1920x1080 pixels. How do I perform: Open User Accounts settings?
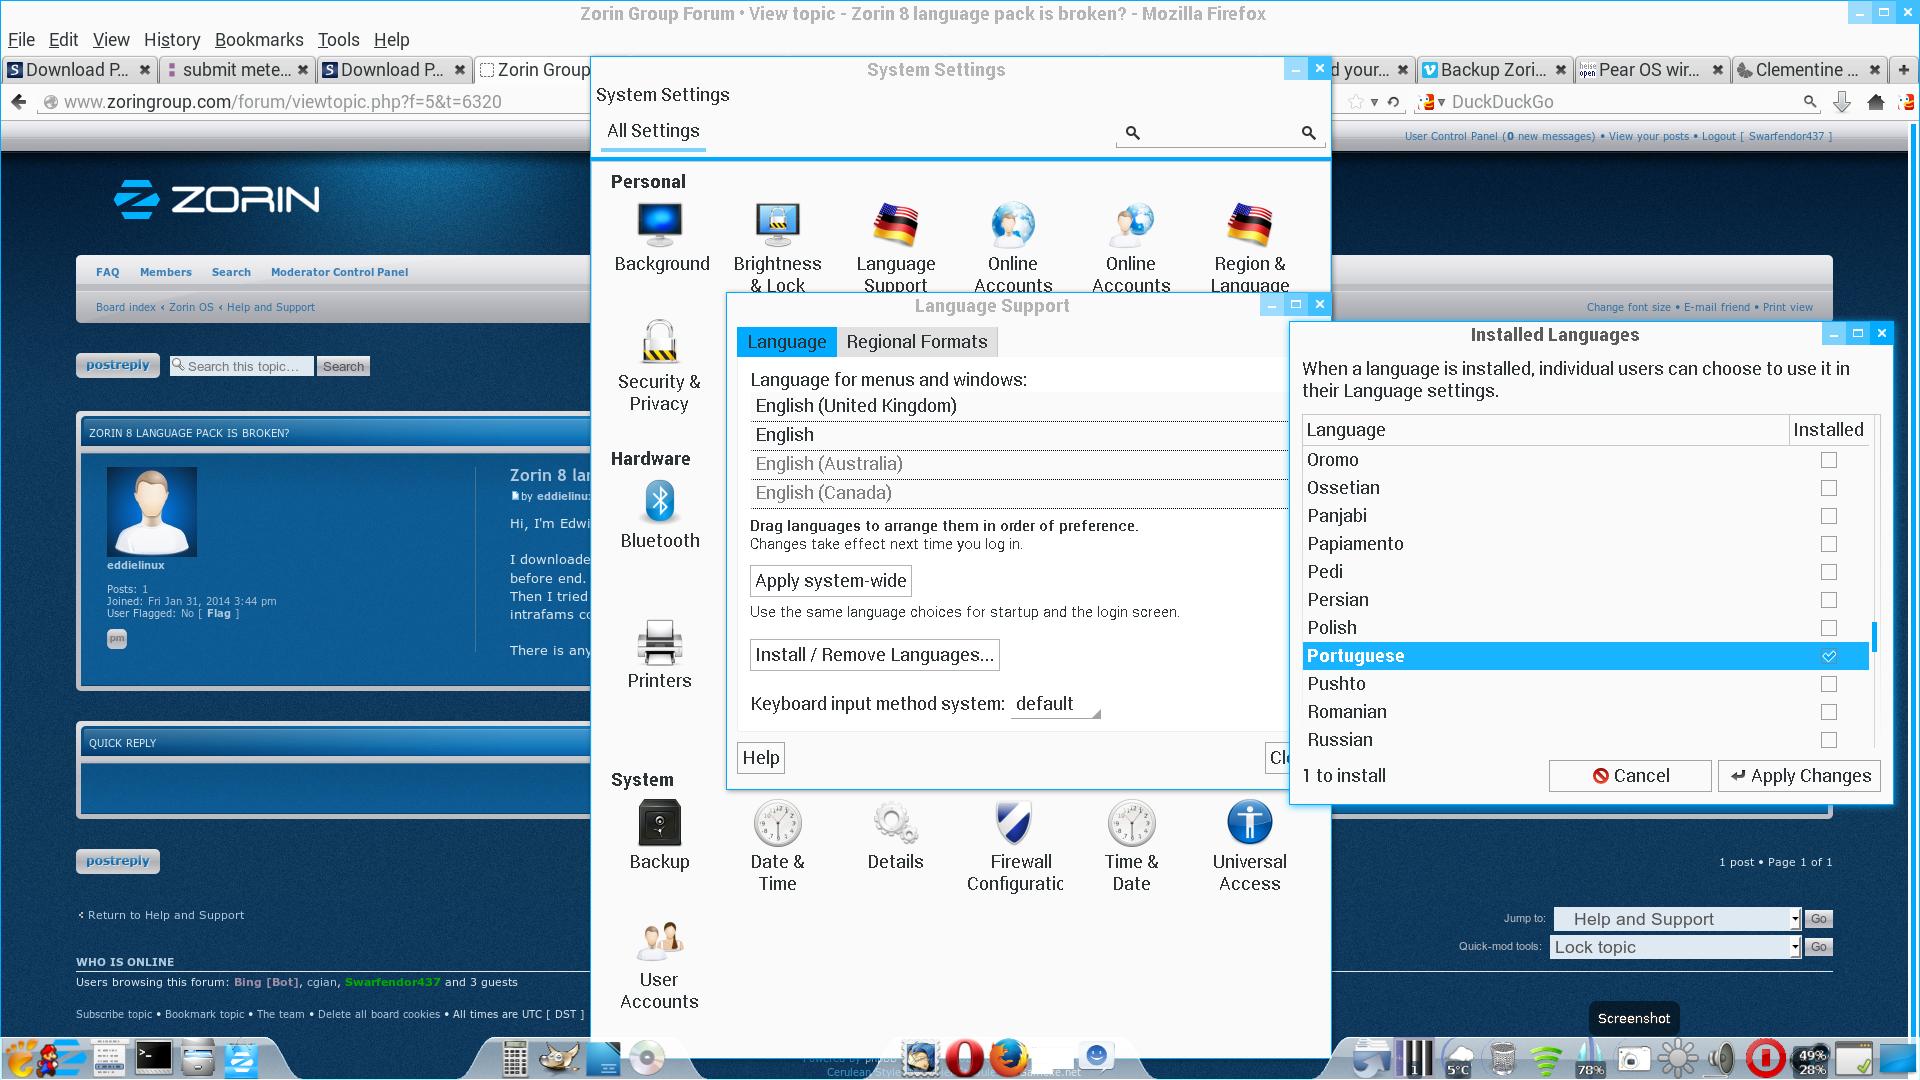(659, 942)
